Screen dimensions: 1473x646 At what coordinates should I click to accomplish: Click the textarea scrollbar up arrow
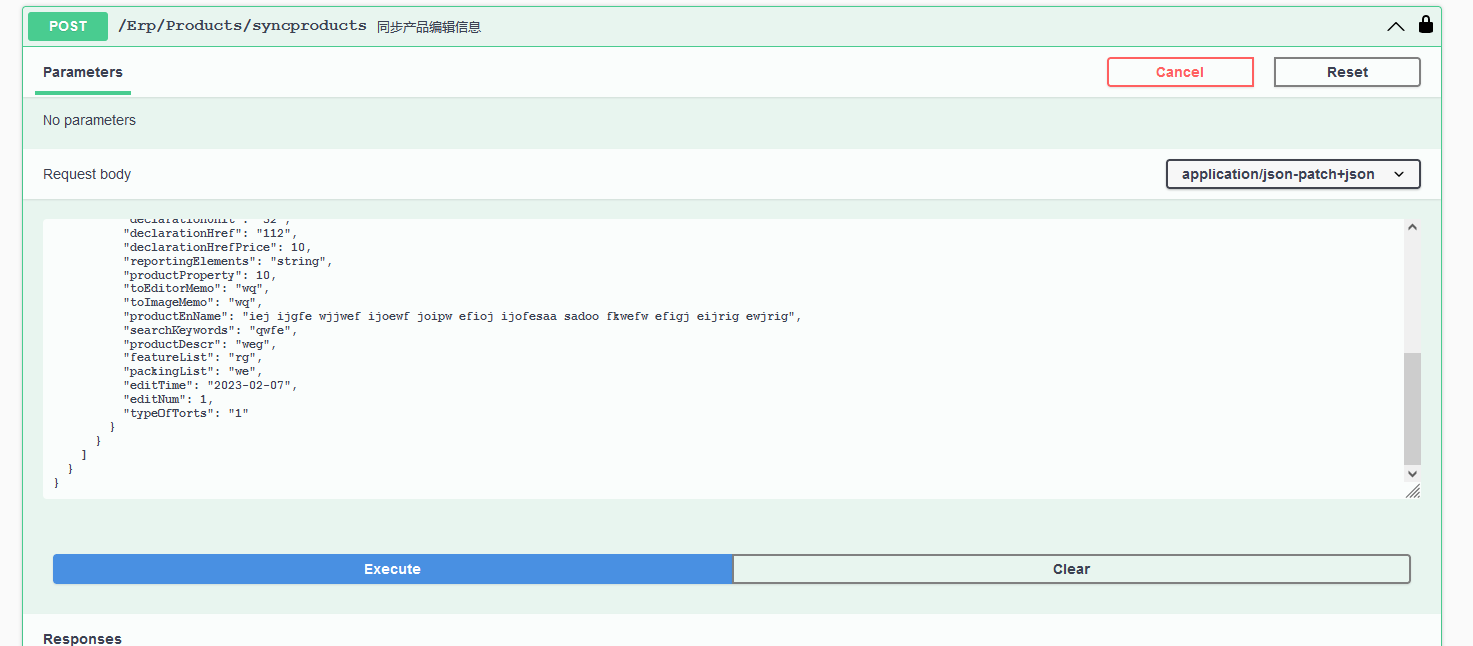coord(1412,227)
